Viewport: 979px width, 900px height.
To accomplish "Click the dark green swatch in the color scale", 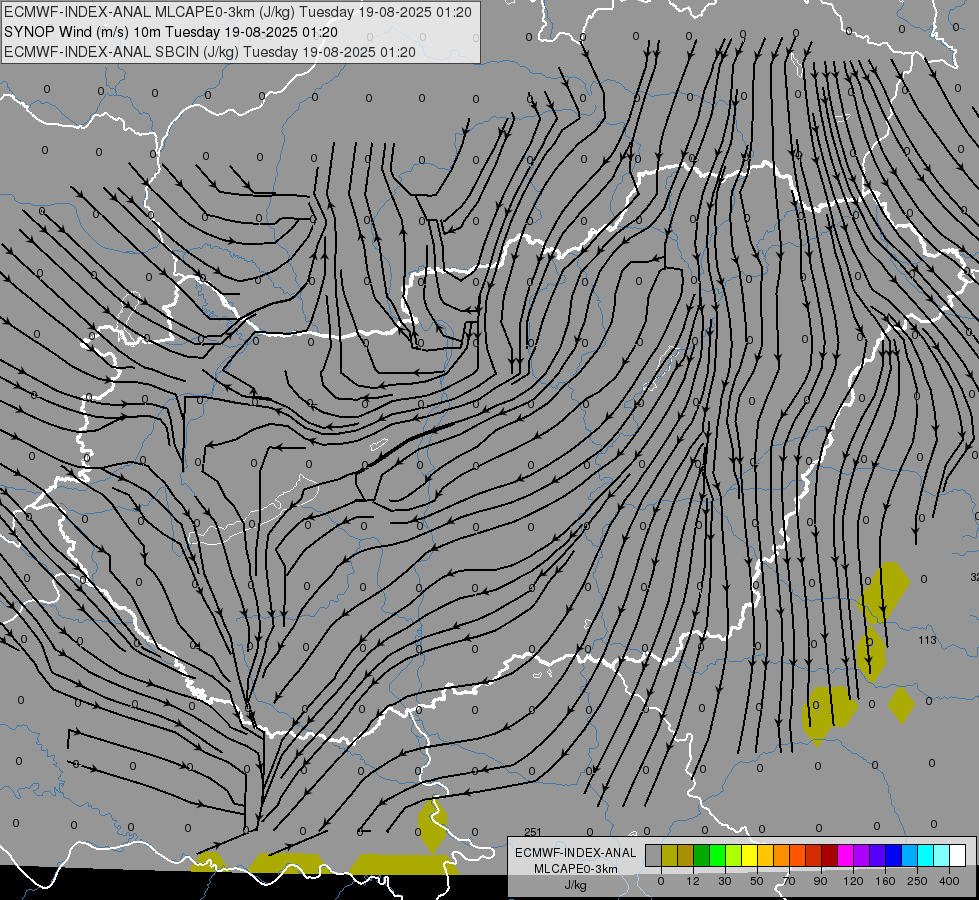I will pos(702,855).
